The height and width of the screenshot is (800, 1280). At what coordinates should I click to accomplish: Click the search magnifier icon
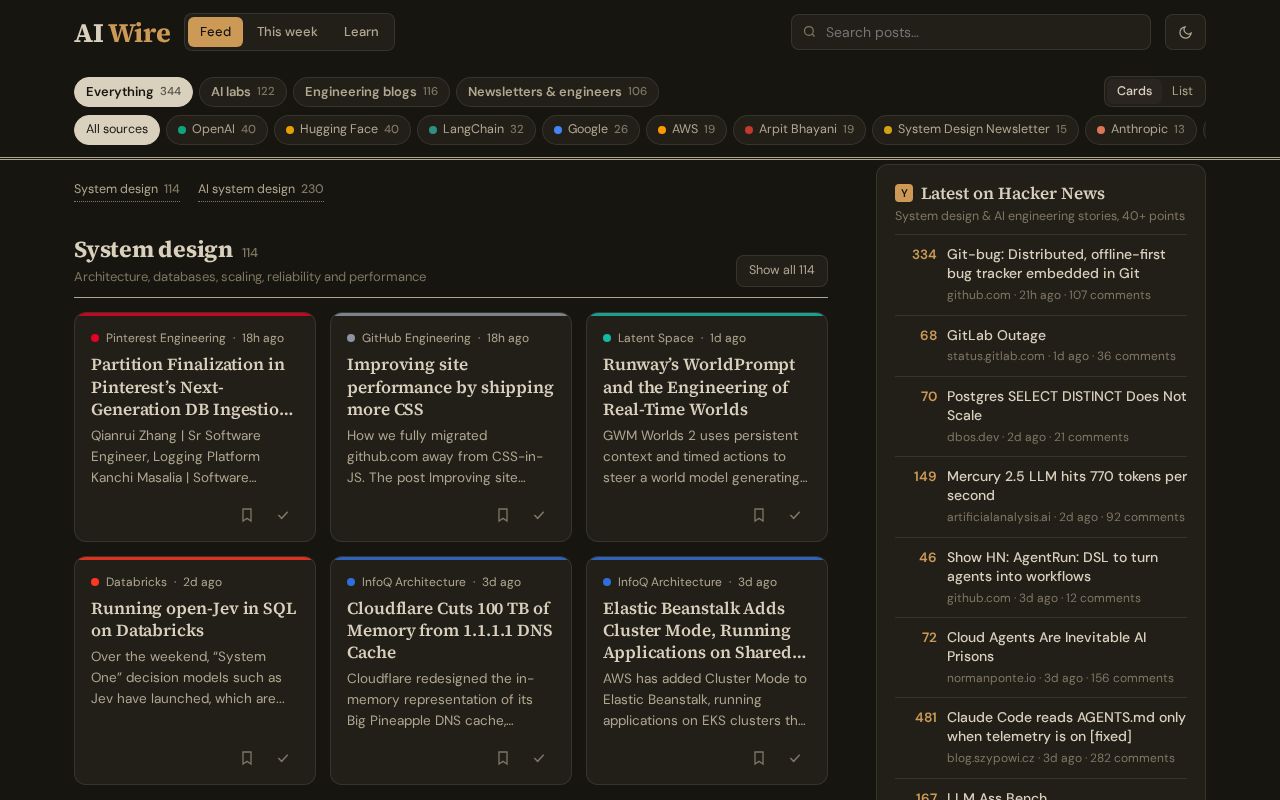click(x=810, y=32)
